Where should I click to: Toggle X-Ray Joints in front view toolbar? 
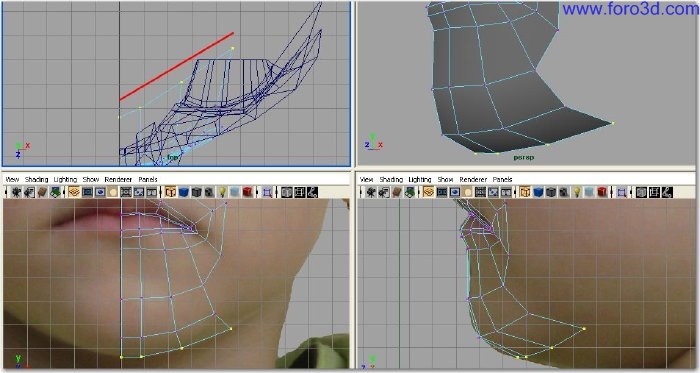coord(312,192)
